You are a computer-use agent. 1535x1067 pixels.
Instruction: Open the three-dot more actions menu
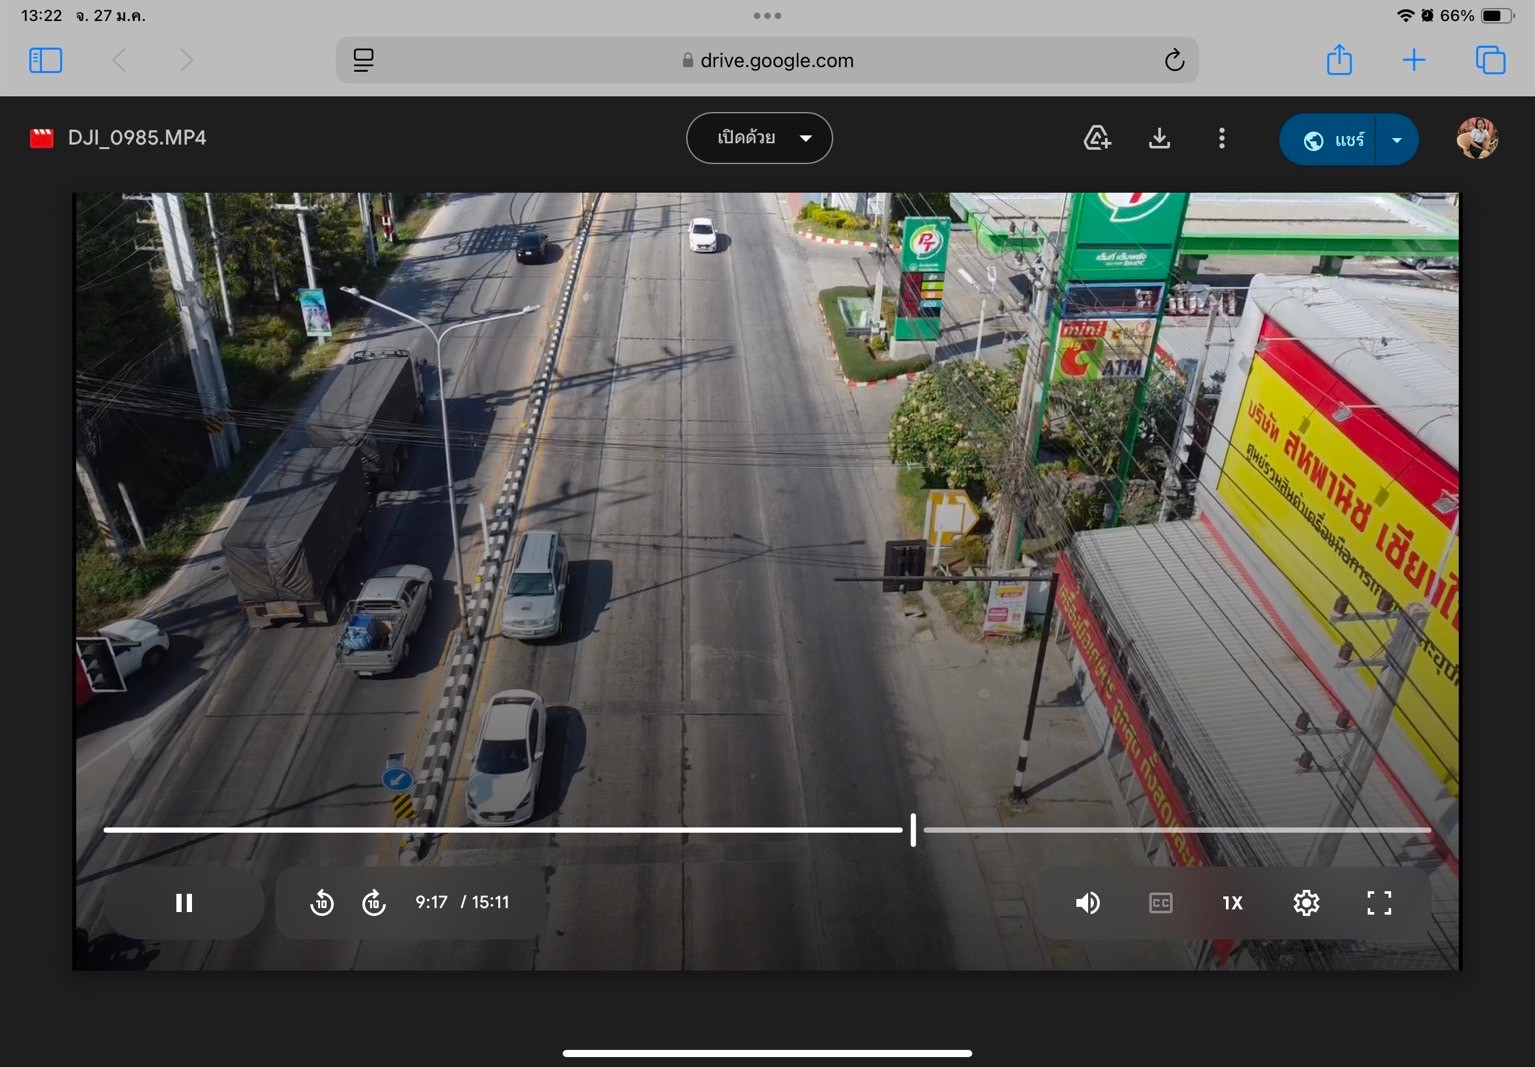(x=1221, y=138)
